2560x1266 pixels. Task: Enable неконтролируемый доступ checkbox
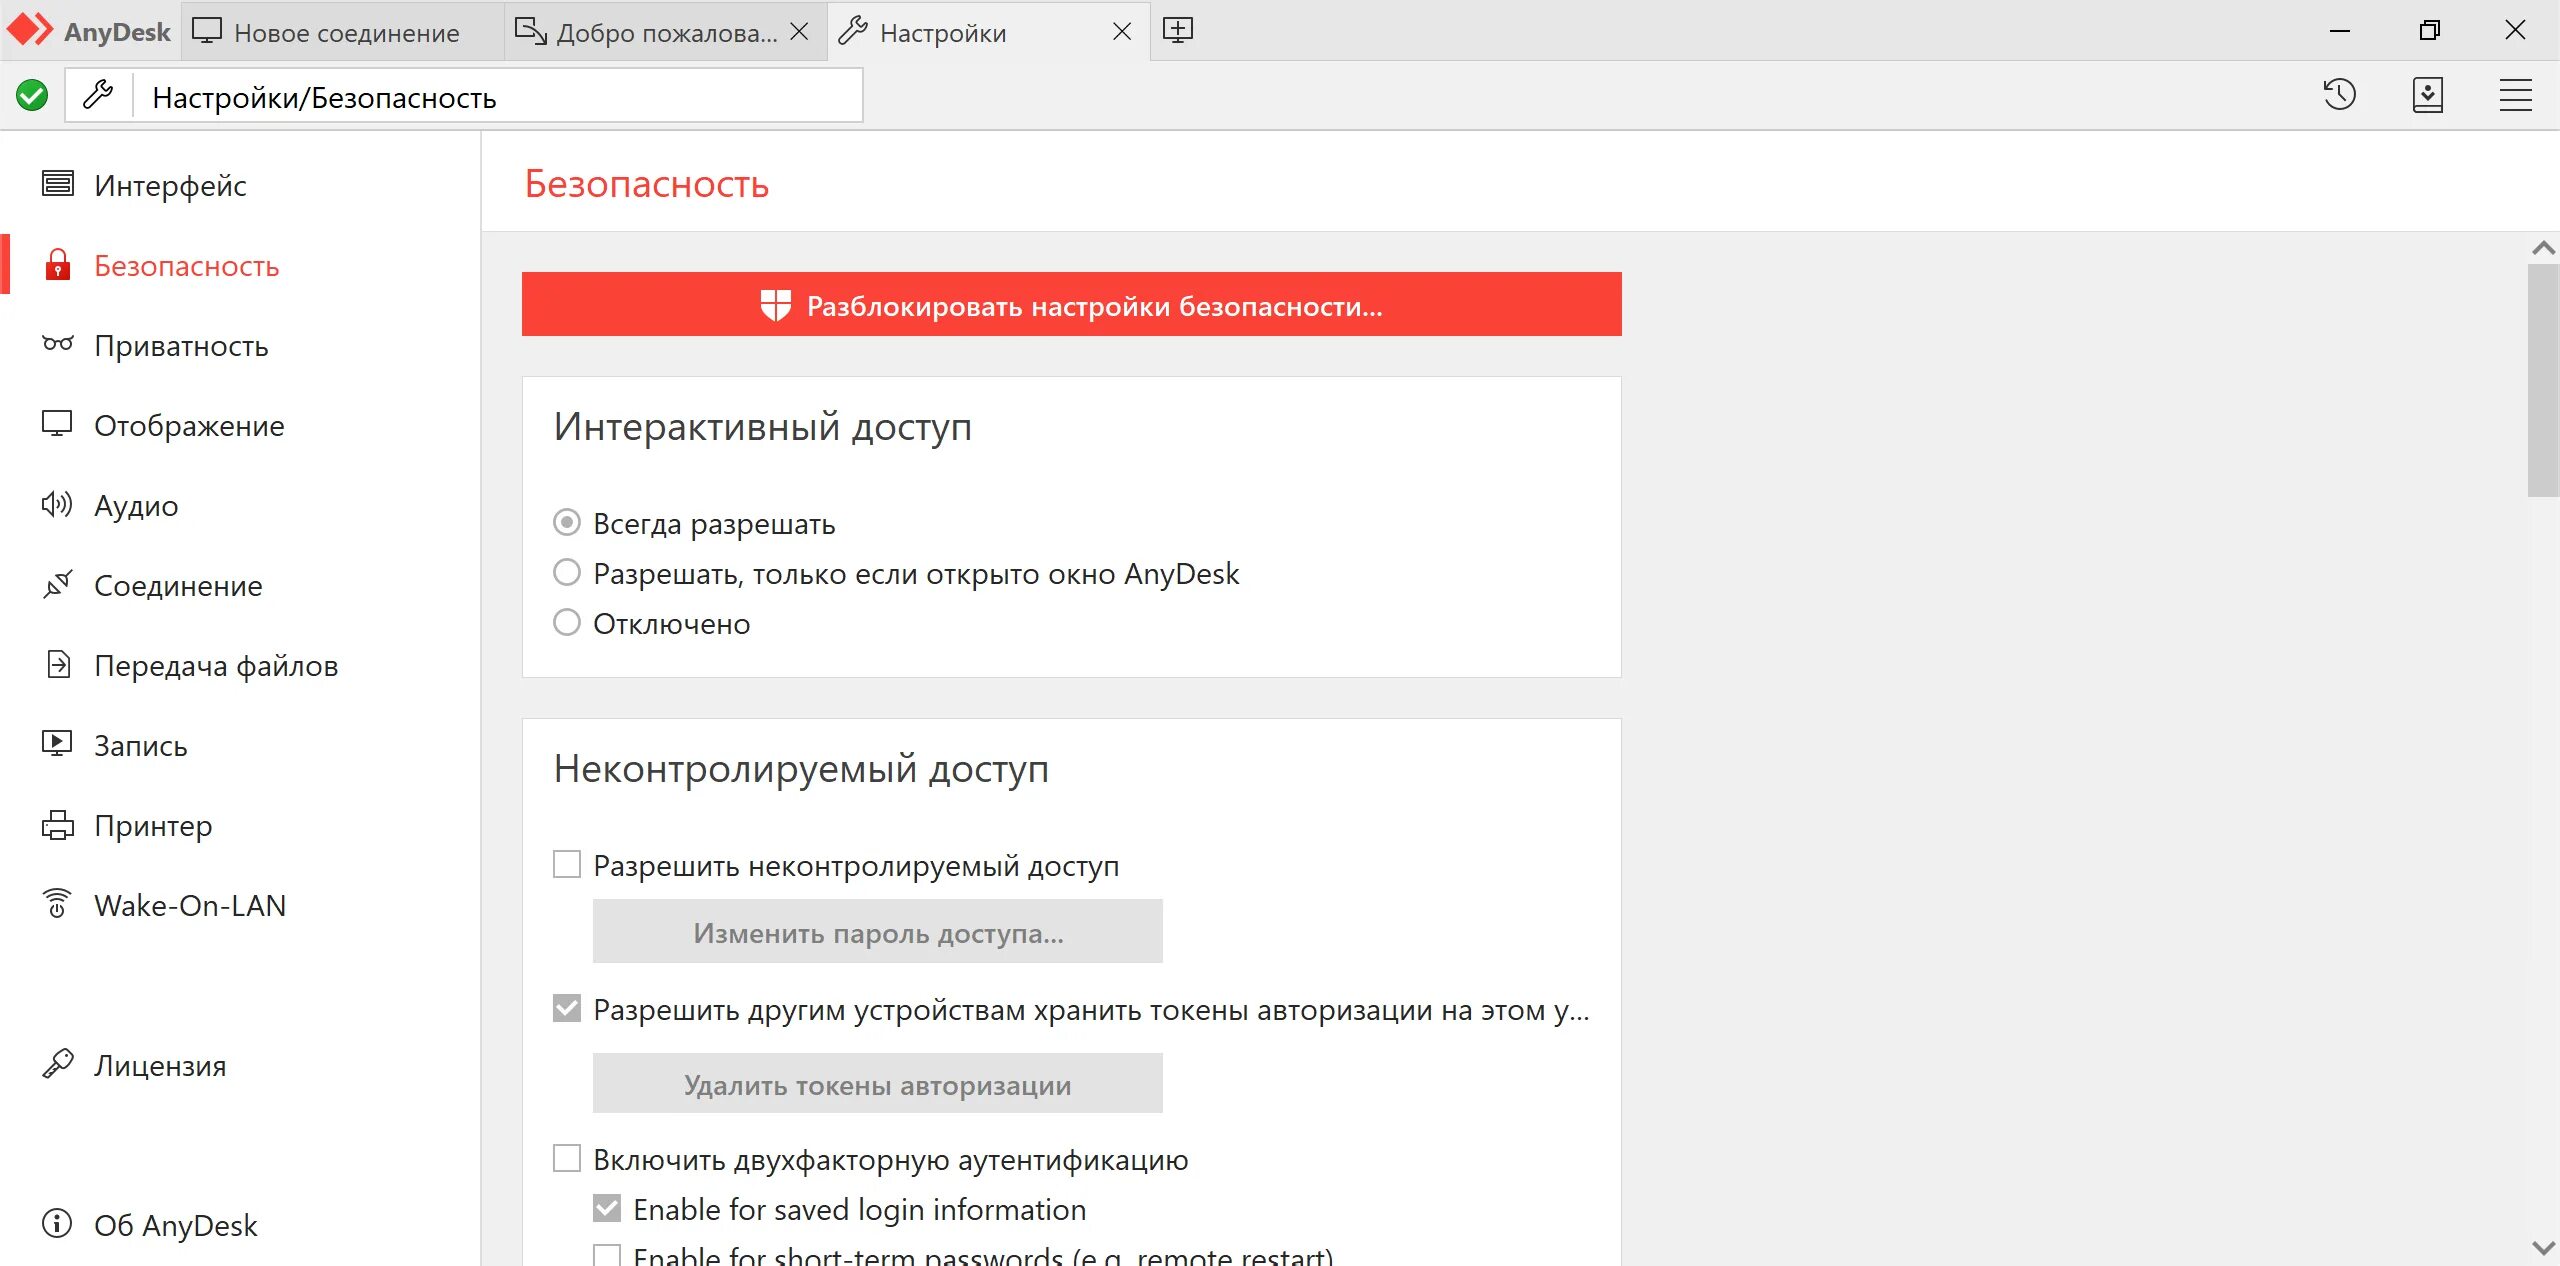click(567, 866)
